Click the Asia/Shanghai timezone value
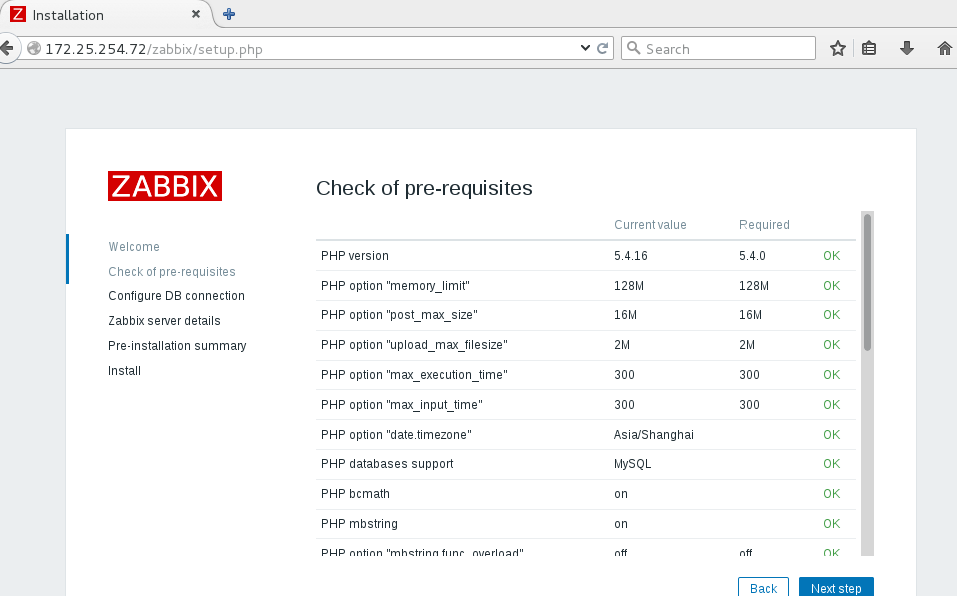Image resolution: width=957 pixels, height=596 pixels. pyautogui.click(x=654, y=434)
